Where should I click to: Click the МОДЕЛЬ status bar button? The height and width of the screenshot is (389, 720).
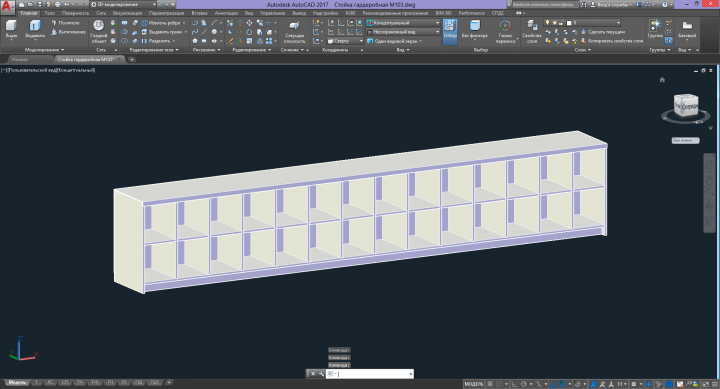point(473,384)
